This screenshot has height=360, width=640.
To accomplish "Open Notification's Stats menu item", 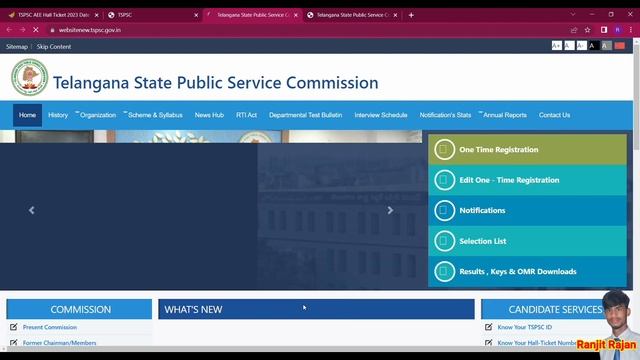I will [445, 115].
